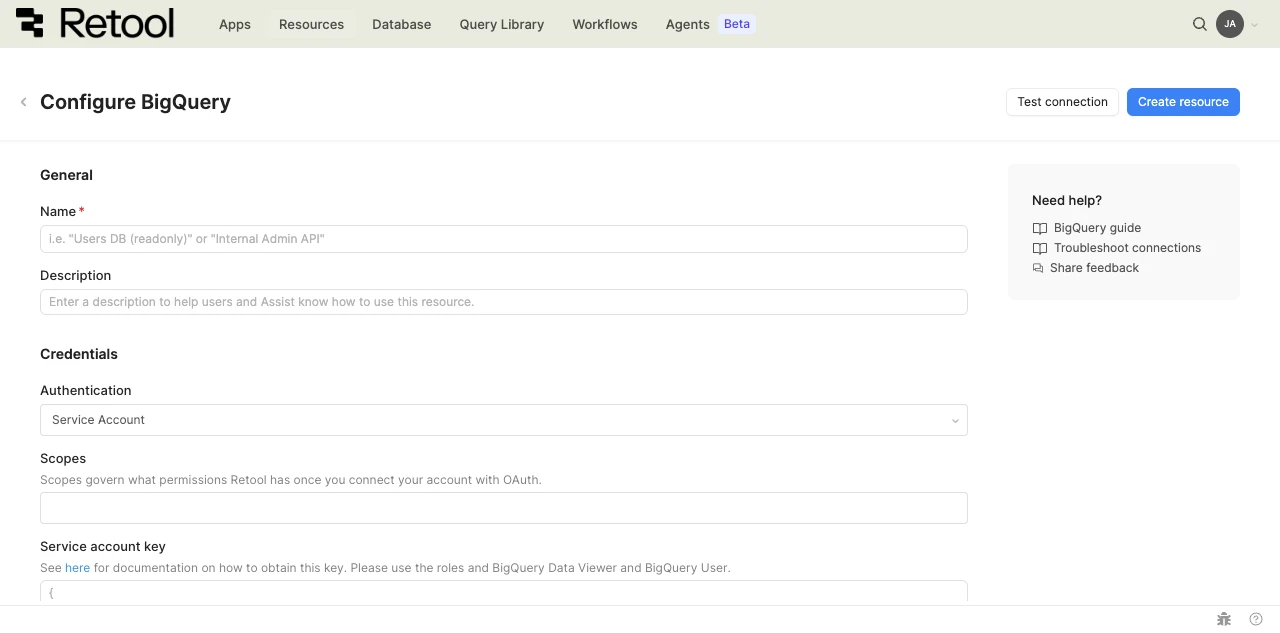
Task: Click the 'Configure BigQuery' page heading
Action: (135, 102)
